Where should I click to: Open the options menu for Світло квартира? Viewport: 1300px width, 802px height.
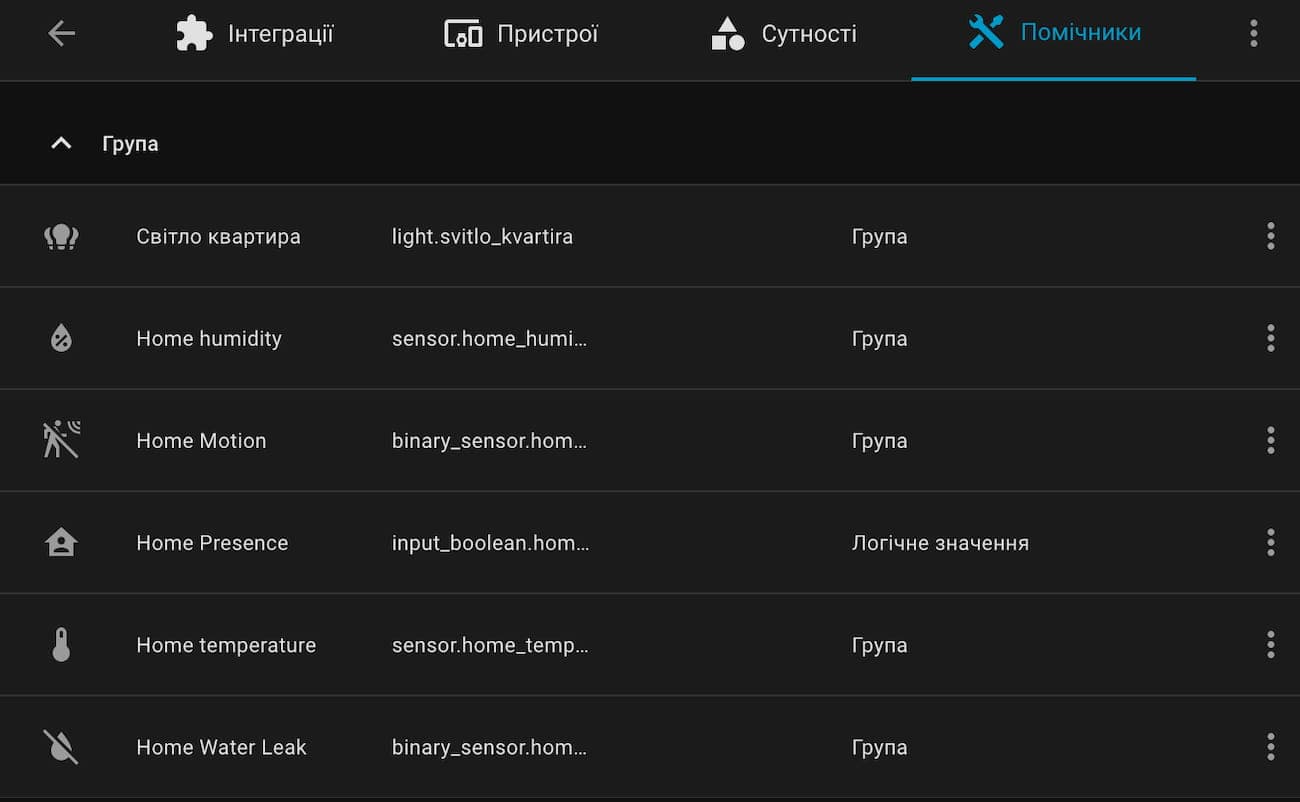tap(1271, 236)
